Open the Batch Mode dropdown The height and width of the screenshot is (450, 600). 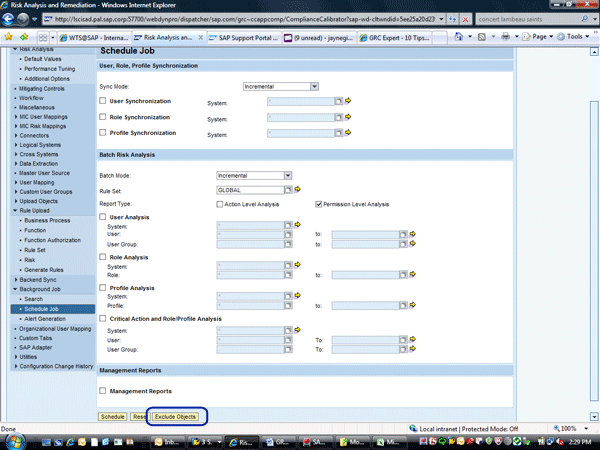pos(287,175)
